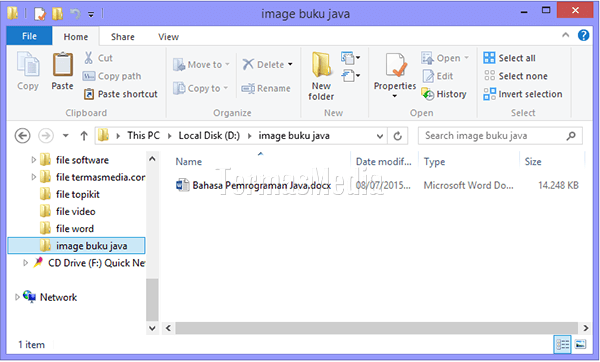The height and width of the screenshot is (362, 600).
Task: Click the search magnifier icon
Action: pos(571,136)
